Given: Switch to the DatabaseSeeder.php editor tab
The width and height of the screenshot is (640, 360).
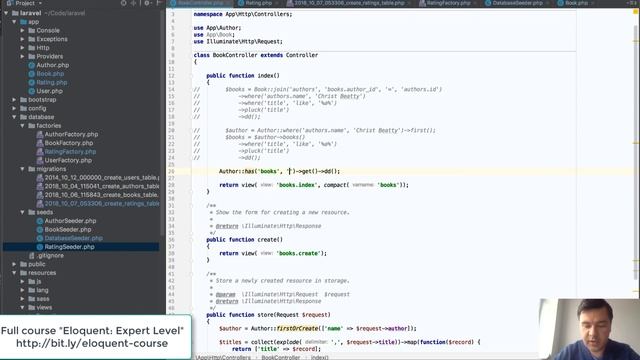Looking at the screenshot, I should tap(517, 3).
